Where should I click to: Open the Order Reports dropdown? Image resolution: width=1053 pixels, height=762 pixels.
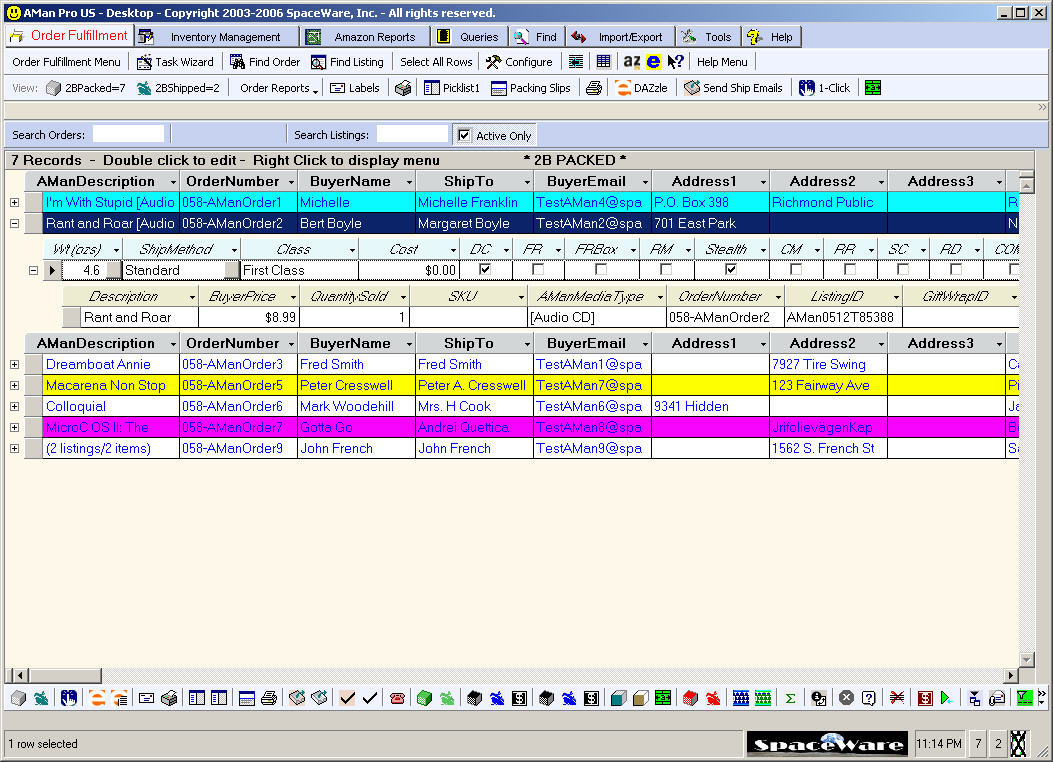click(279, 88)
